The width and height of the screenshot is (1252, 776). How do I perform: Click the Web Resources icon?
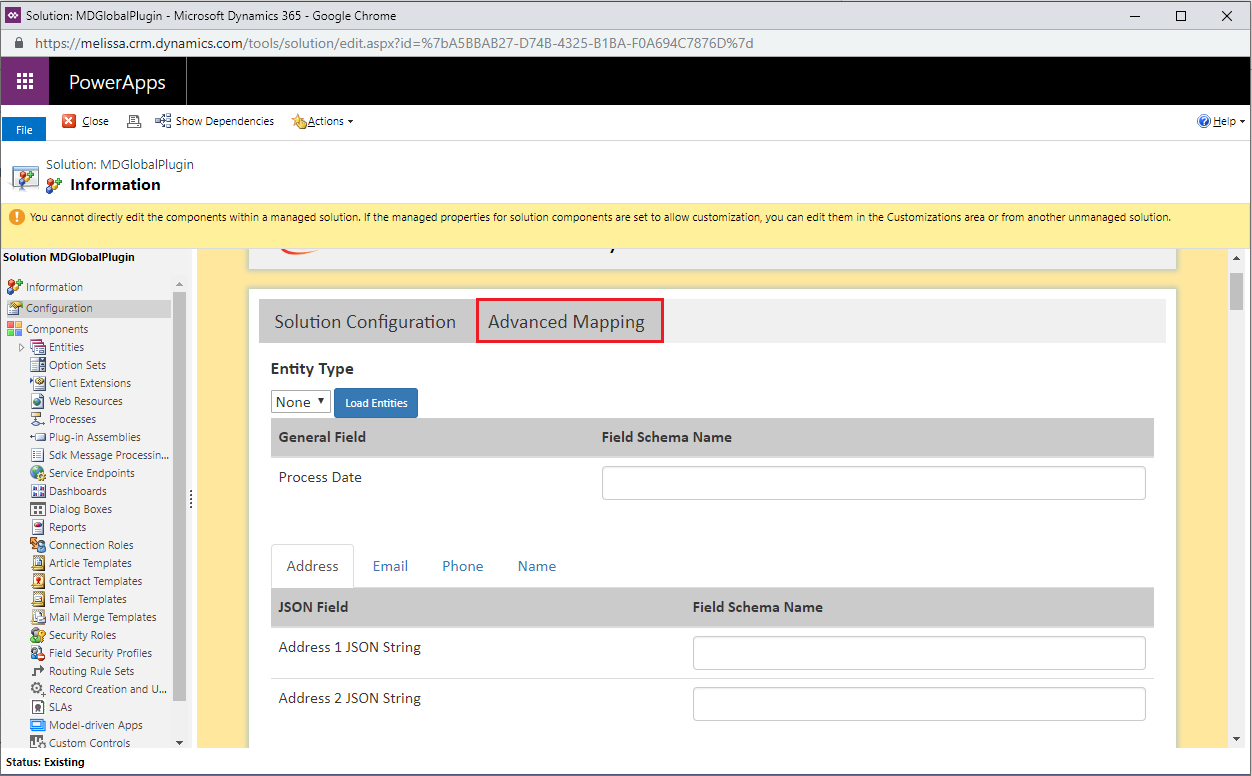tap(38, 401)
